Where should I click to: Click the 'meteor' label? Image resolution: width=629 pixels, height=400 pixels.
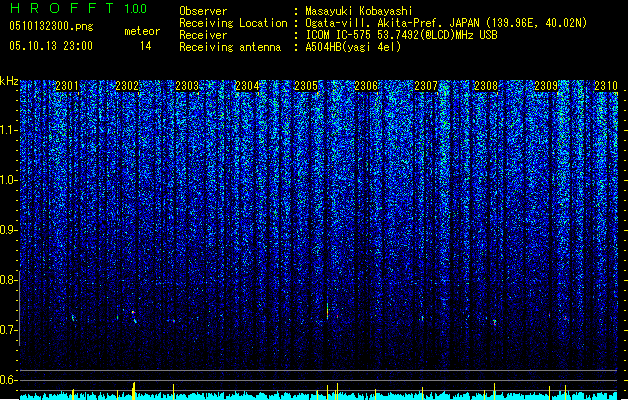click(x=142, y=31)
